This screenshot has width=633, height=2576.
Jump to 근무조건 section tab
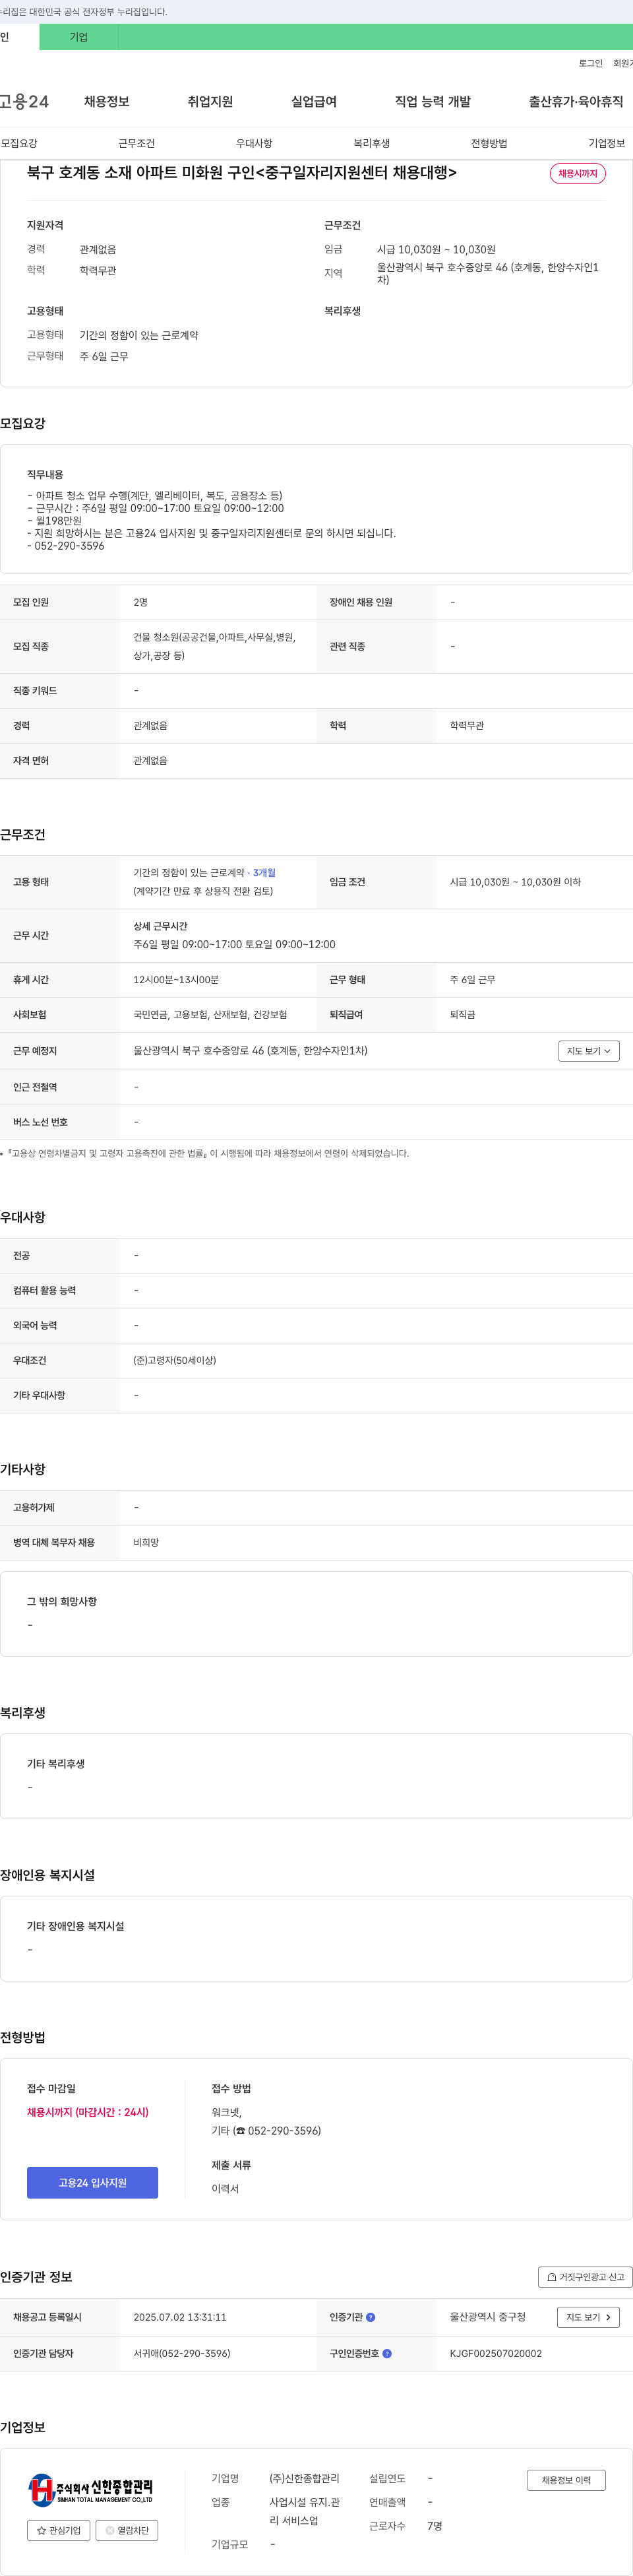point(136,143)
